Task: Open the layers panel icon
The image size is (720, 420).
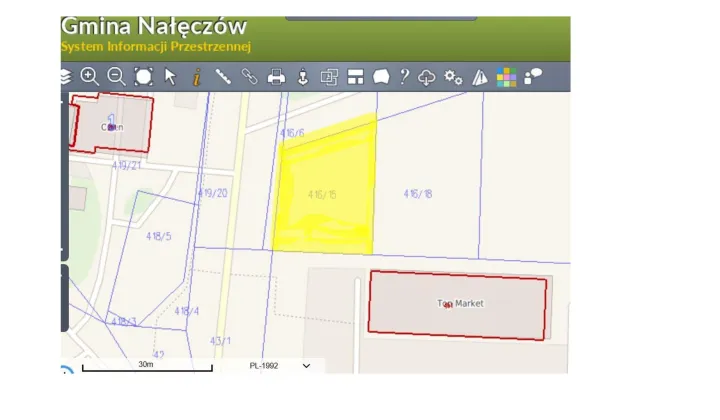Action: [66, 77]
